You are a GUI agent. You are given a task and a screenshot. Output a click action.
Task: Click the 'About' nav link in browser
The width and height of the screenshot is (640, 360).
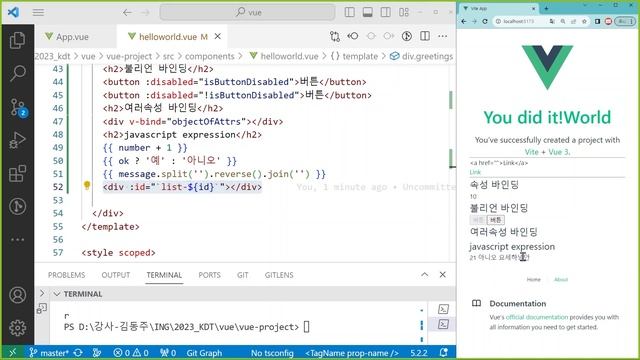[561, 280]
